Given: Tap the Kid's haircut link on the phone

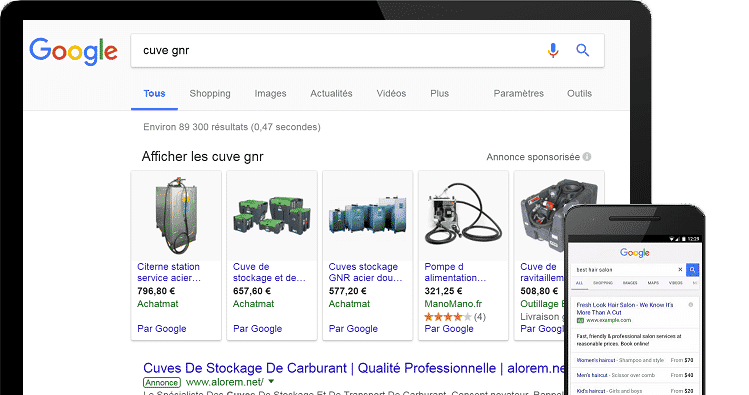Looking at the screenshot, I should pyautogui.click(x=590, y=391).
